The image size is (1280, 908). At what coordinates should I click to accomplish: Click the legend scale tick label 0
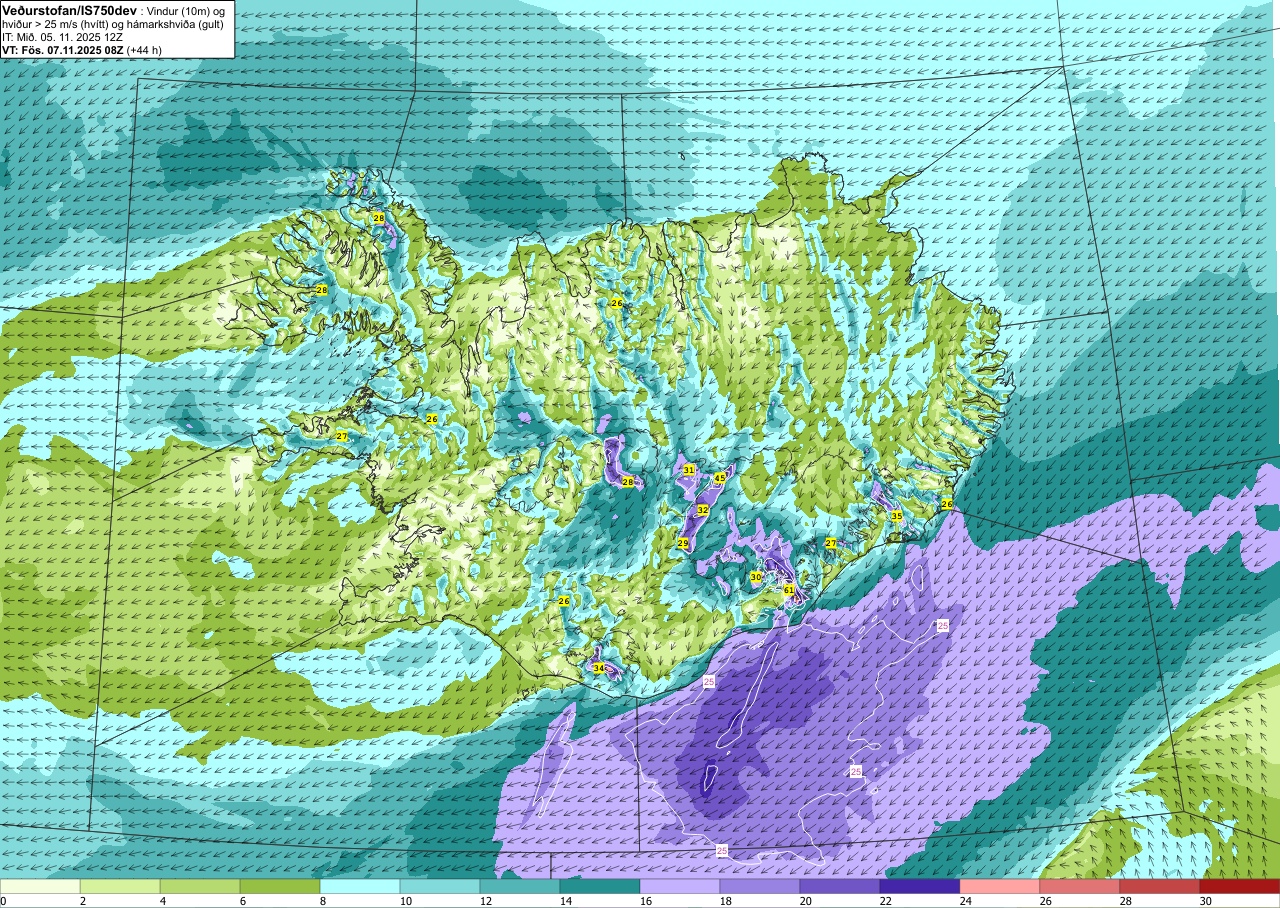tap(3, 901)
